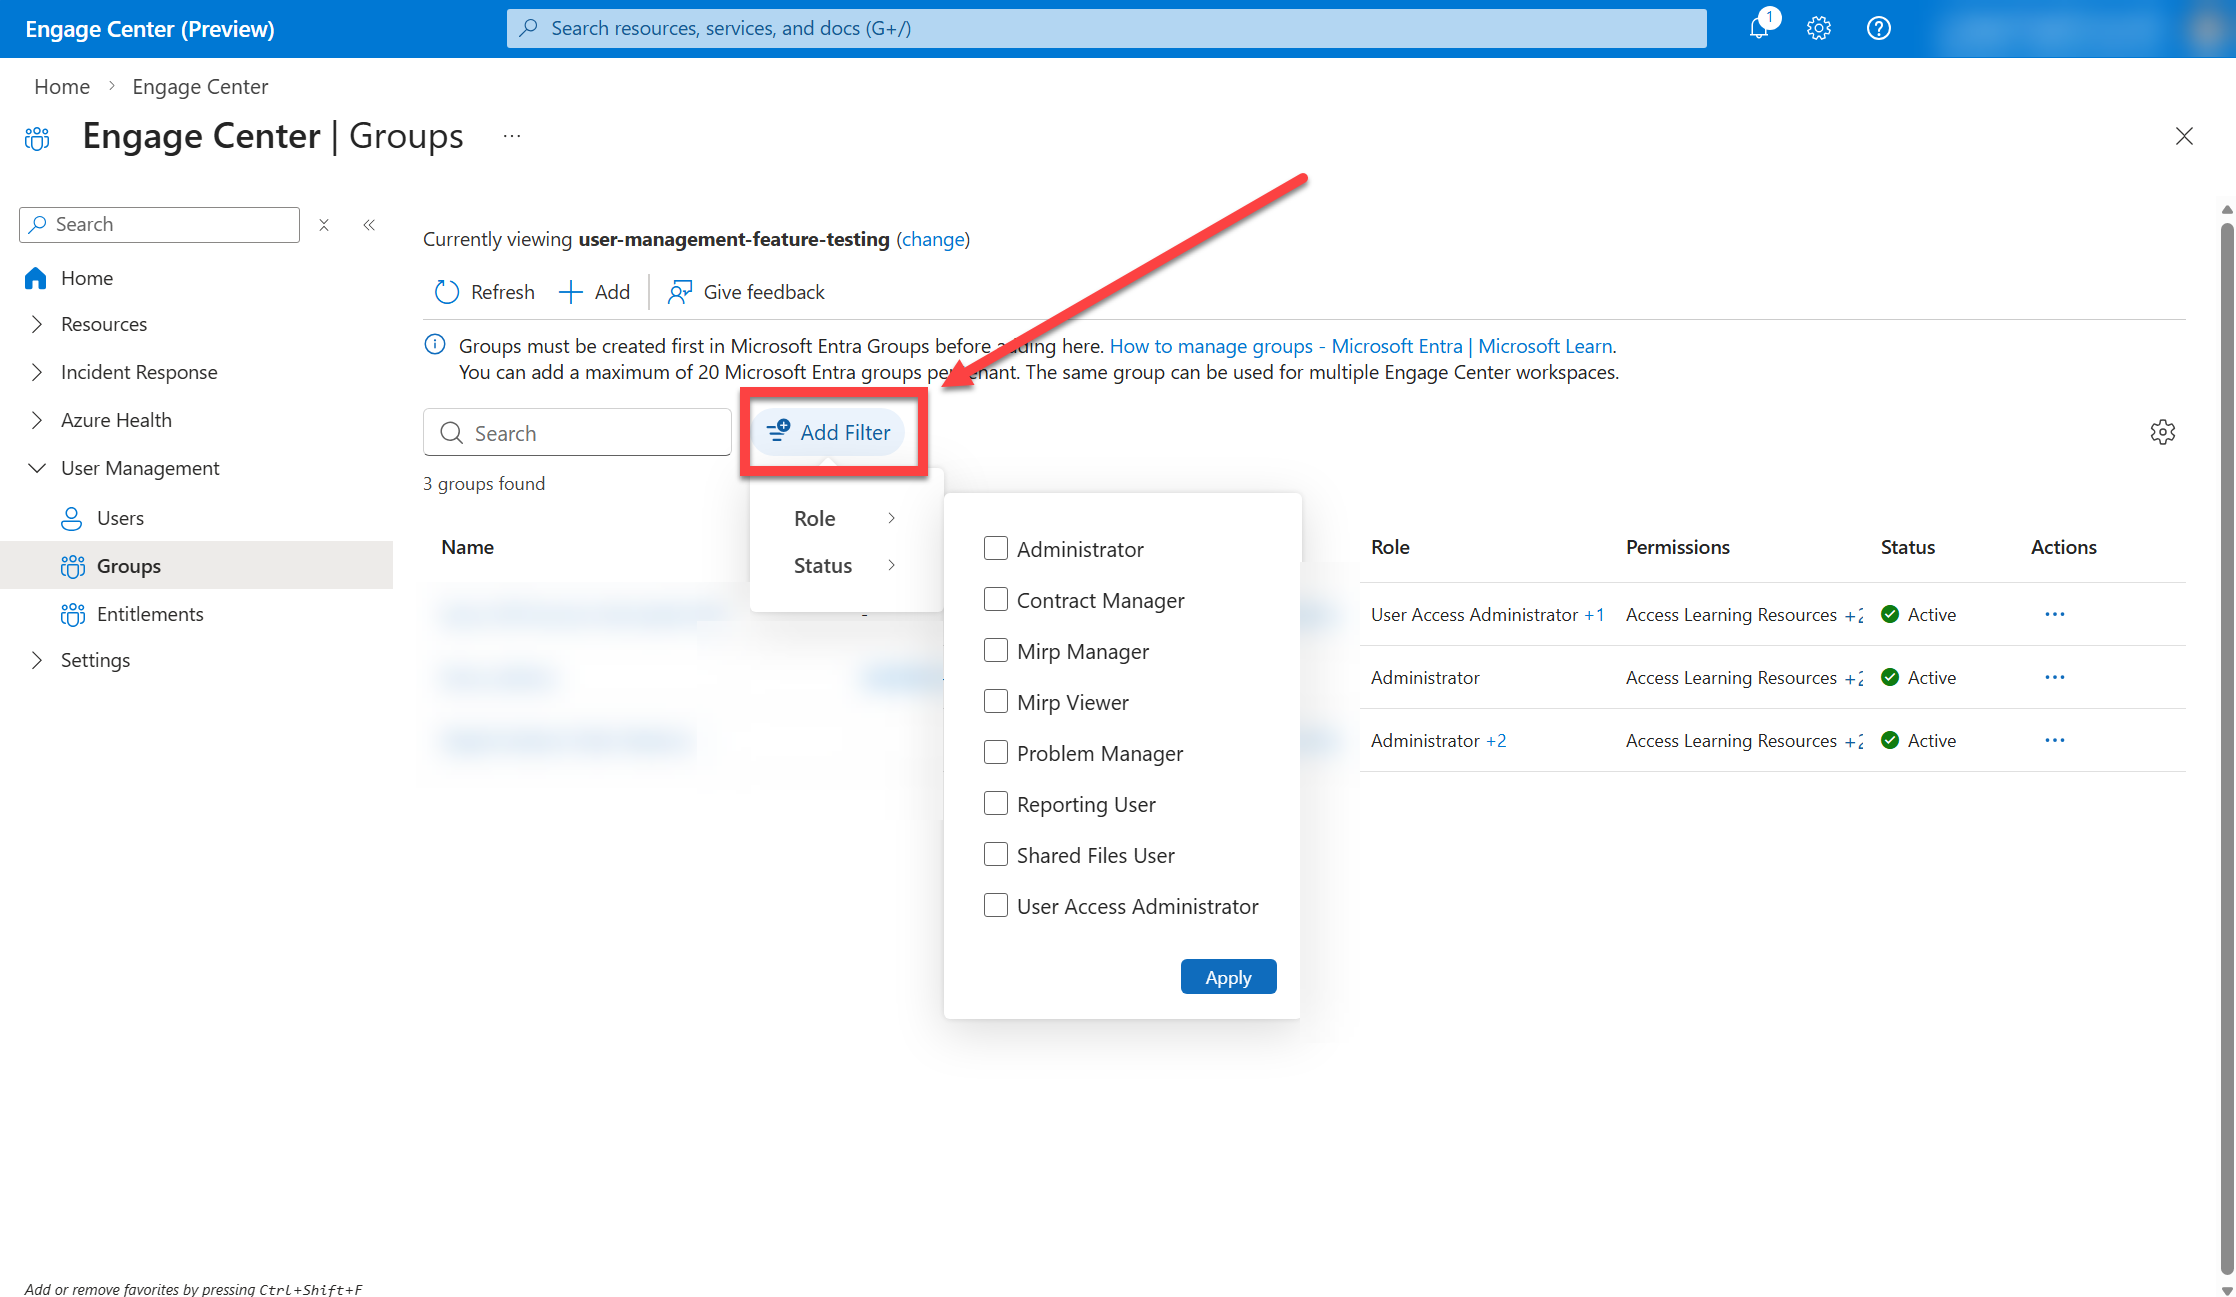Close the Groups blade with X

tap(2184, 136)
